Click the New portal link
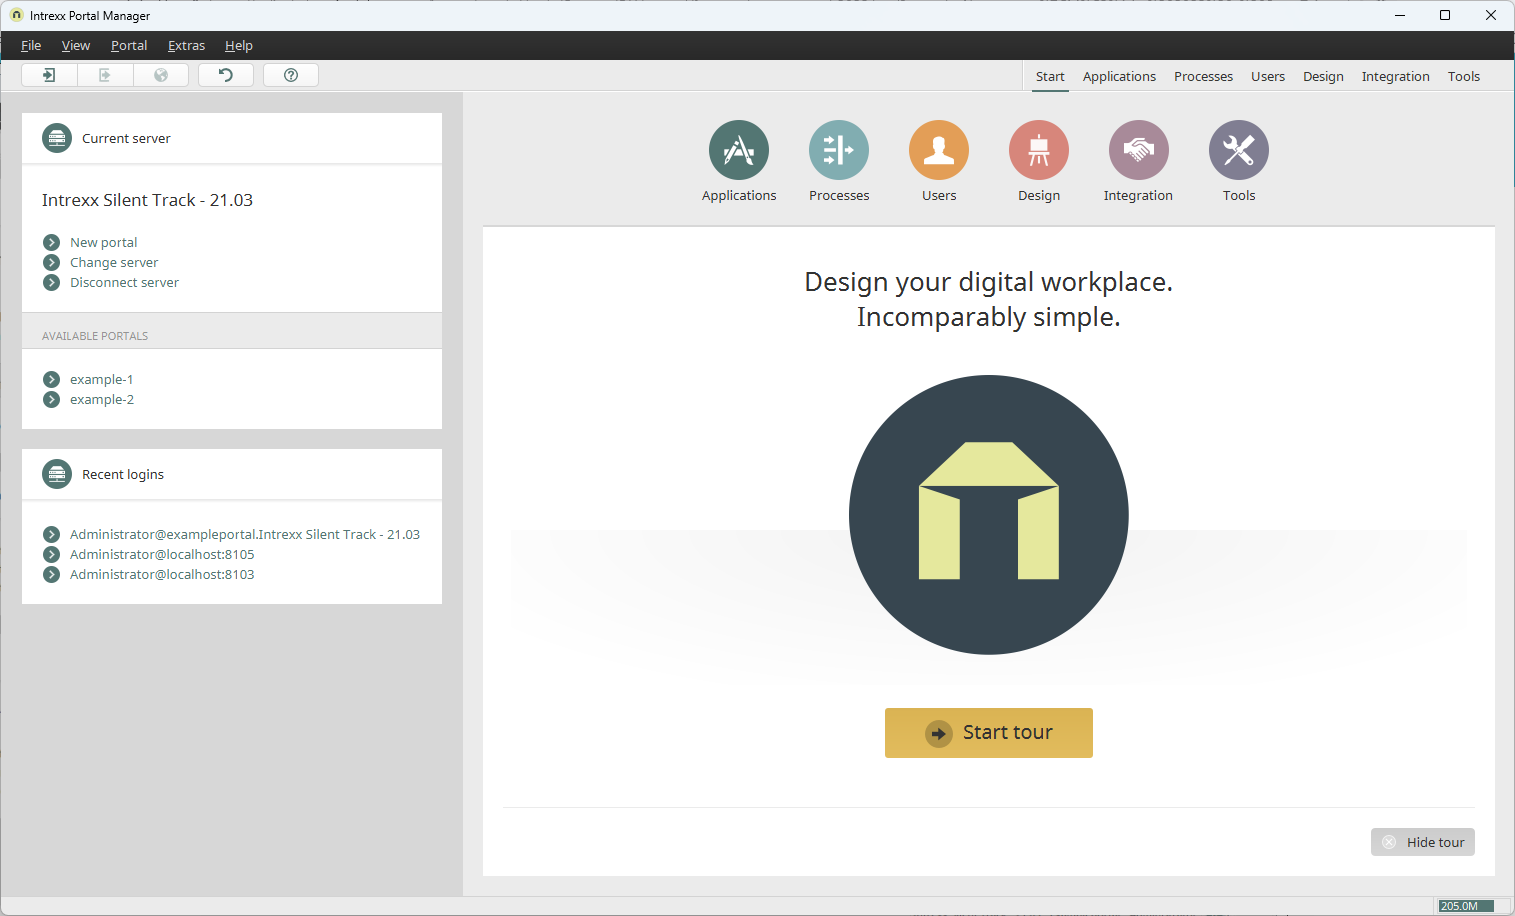Image resolution: width=1515 pixels, height=916 pixels. [104, 242]
